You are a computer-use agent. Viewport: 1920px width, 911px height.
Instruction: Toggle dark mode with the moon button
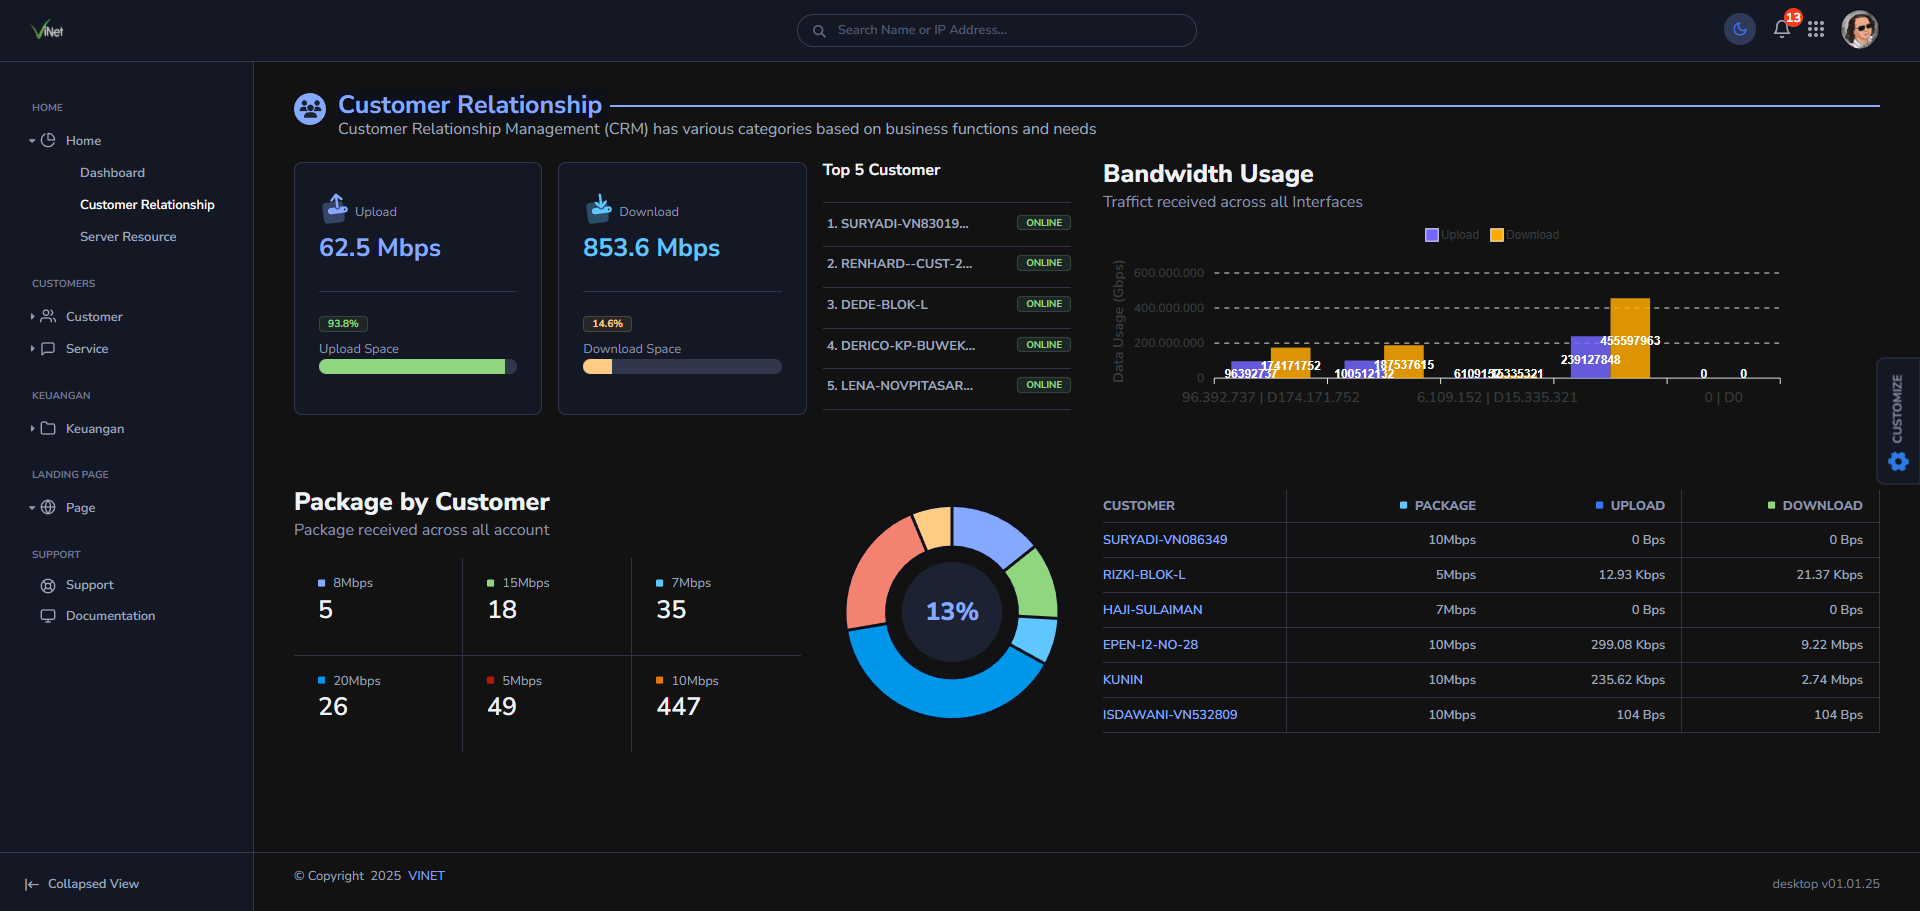tap(1740, 30)
